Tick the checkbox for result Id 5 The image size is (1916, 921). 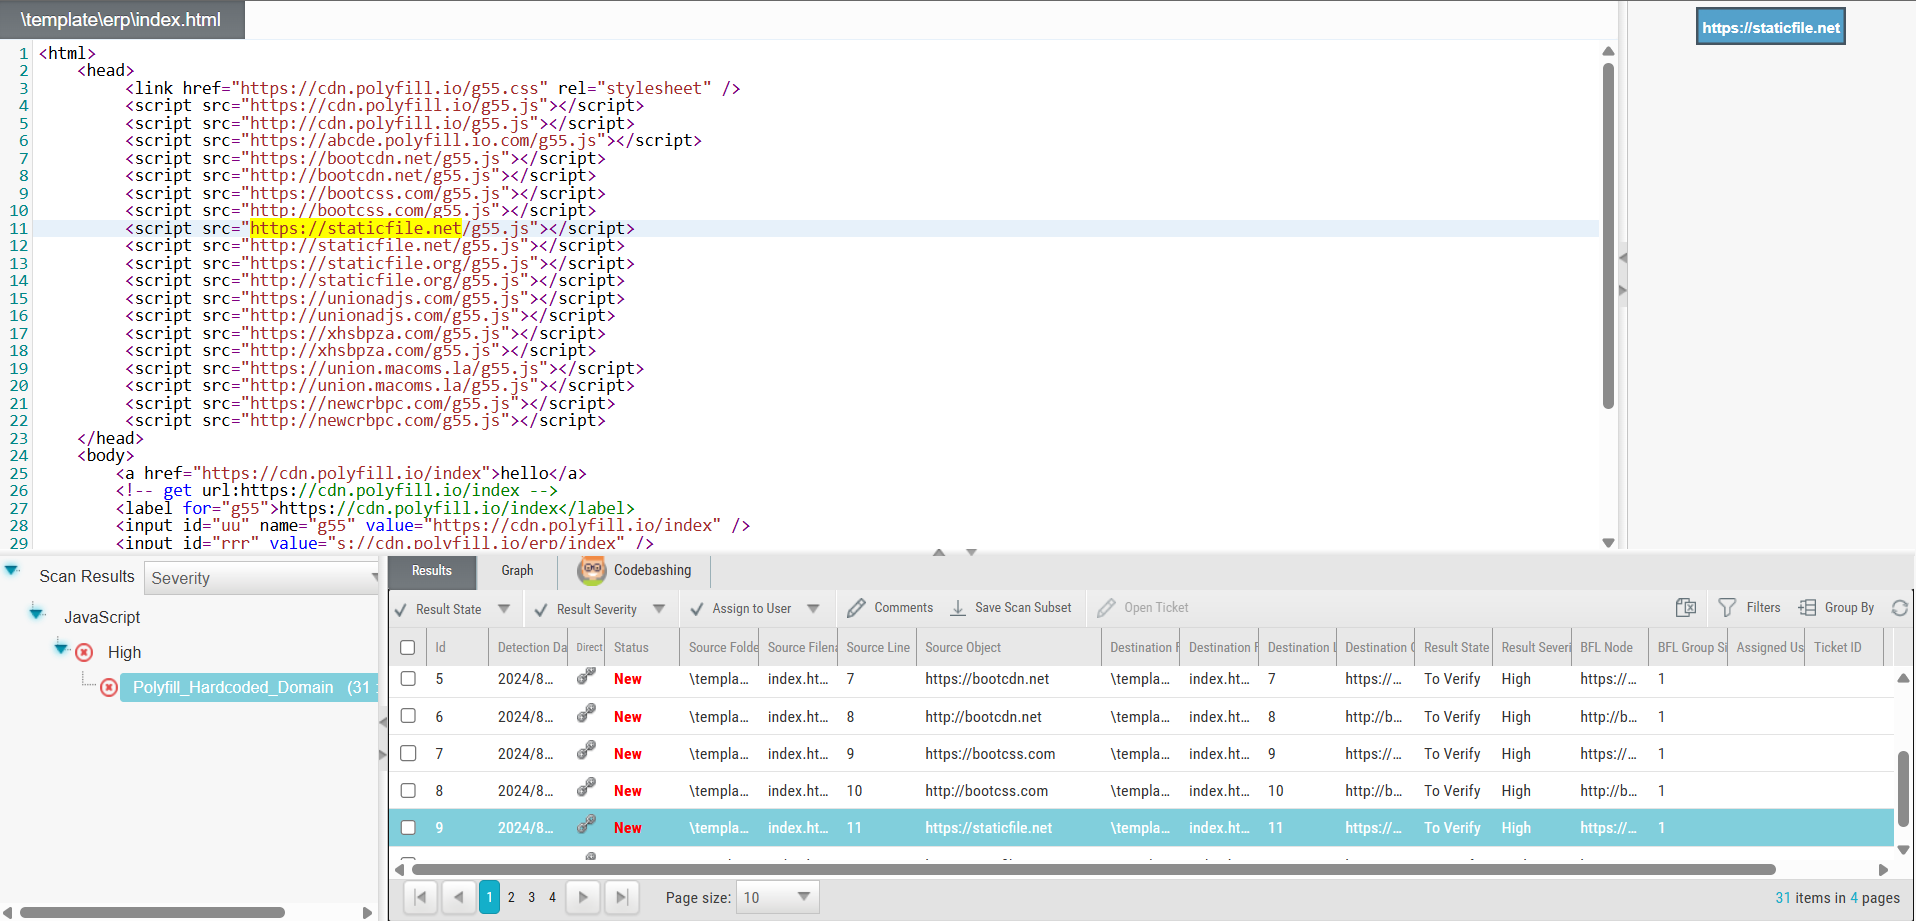408,679
